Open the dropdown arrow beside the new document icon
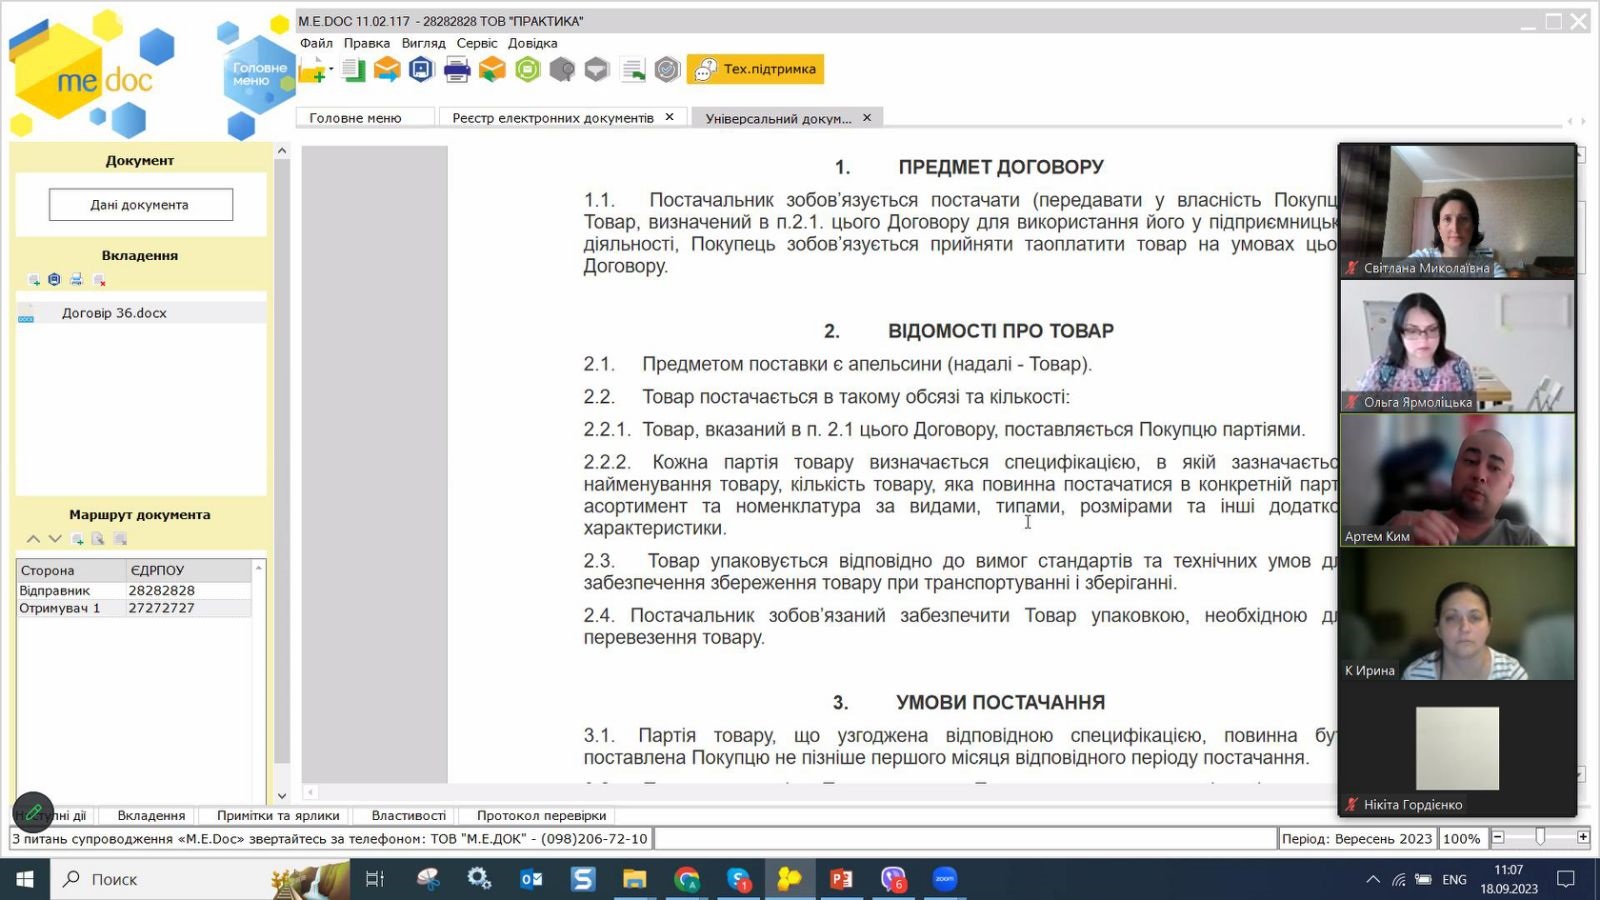This screenshot has height=900, width=1600. pyautogui.click(x=331, y=70)
